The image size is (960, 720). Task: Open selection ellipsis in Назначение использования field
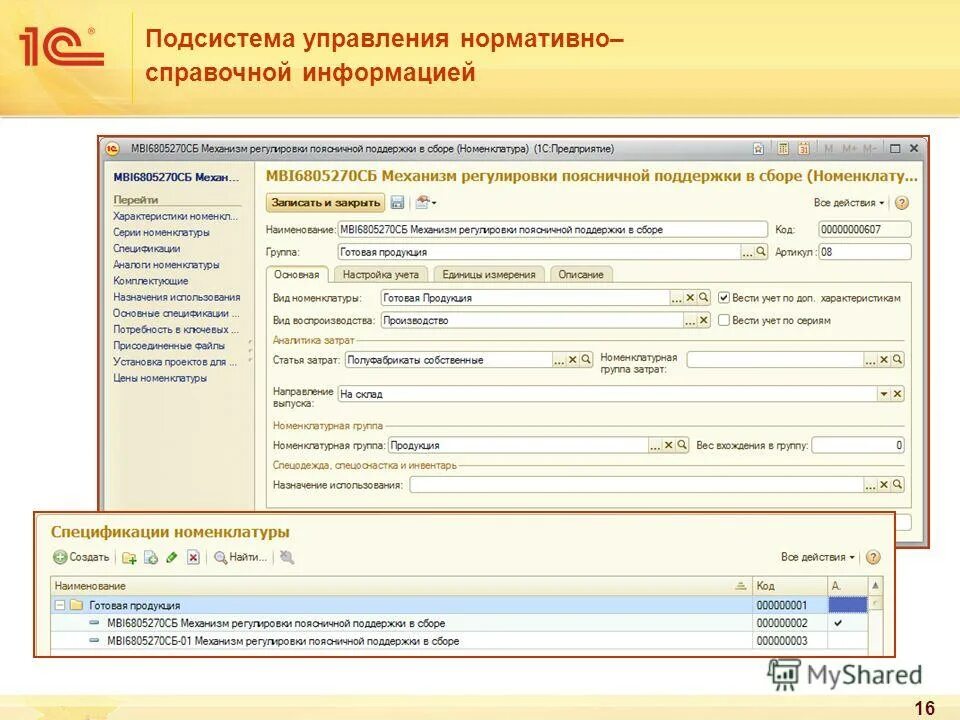(870, 485)
